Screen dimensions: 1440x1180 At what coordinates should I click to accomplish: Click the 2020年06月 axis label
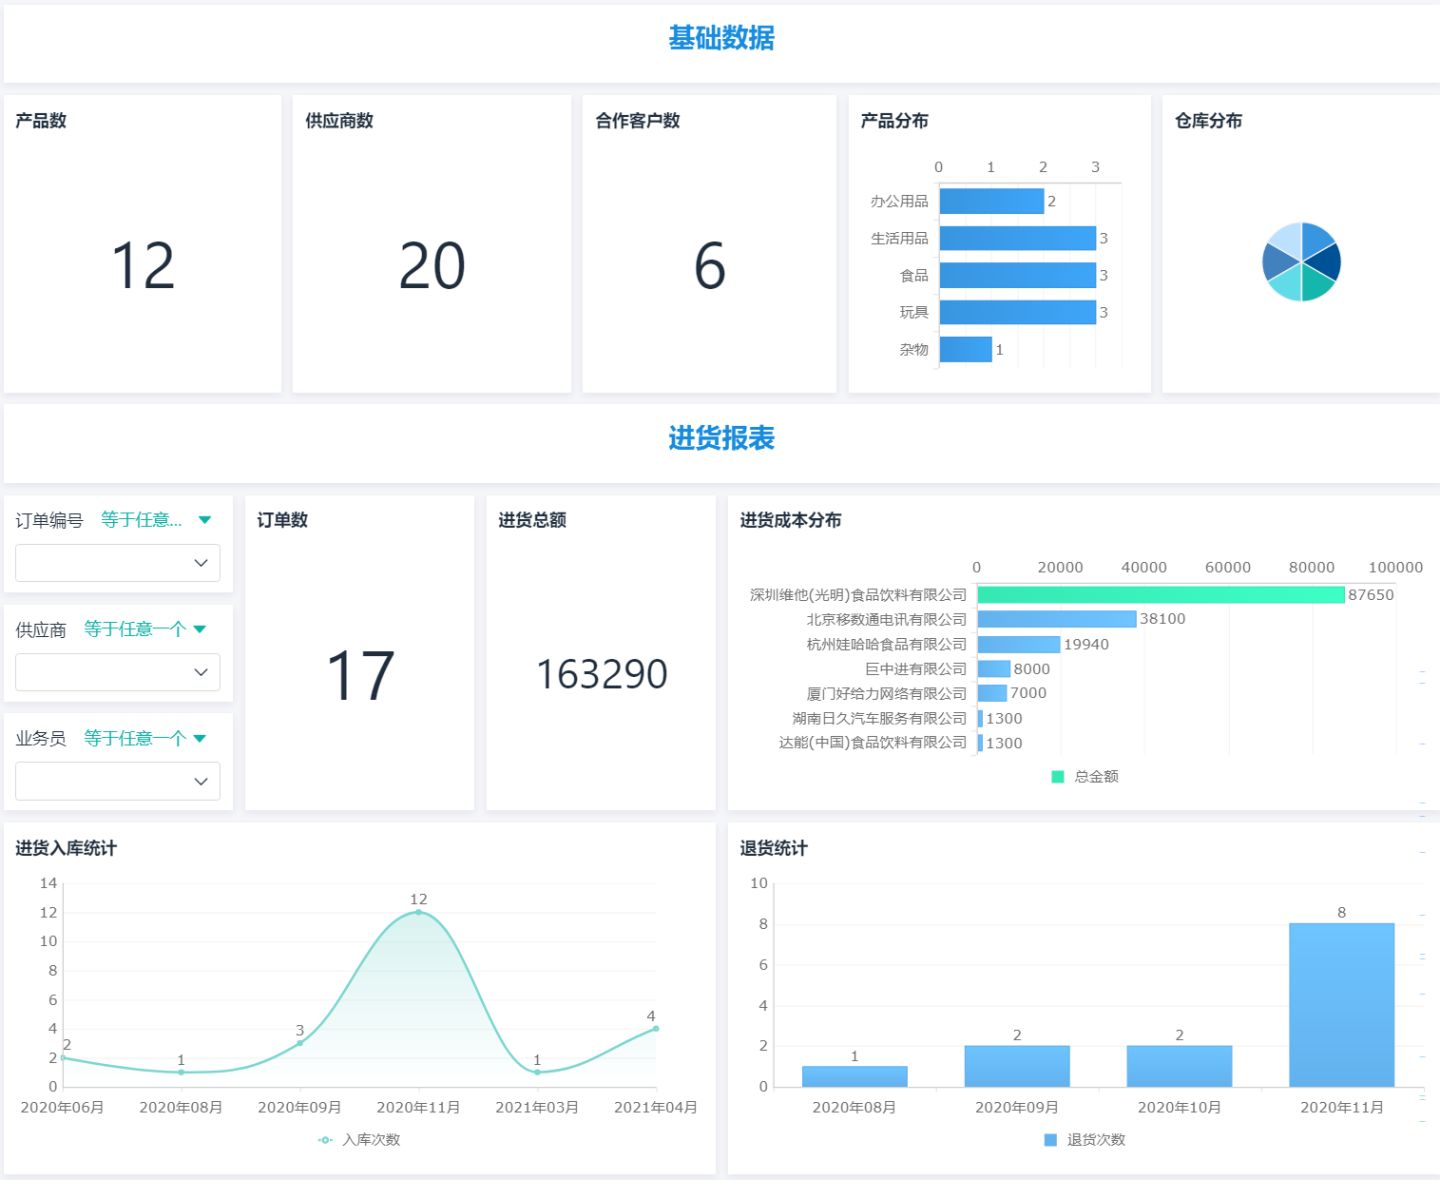(x=62, y=1107)
